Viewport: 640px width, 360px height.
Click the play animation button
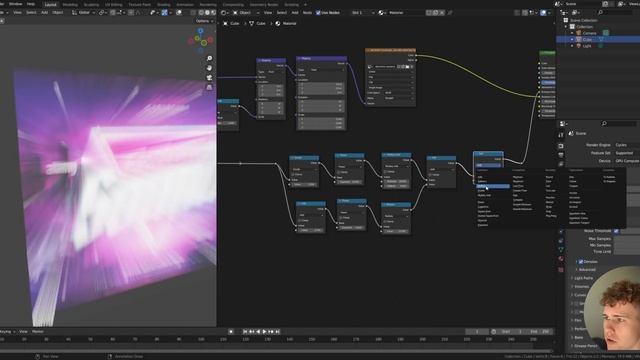[264, 332]
